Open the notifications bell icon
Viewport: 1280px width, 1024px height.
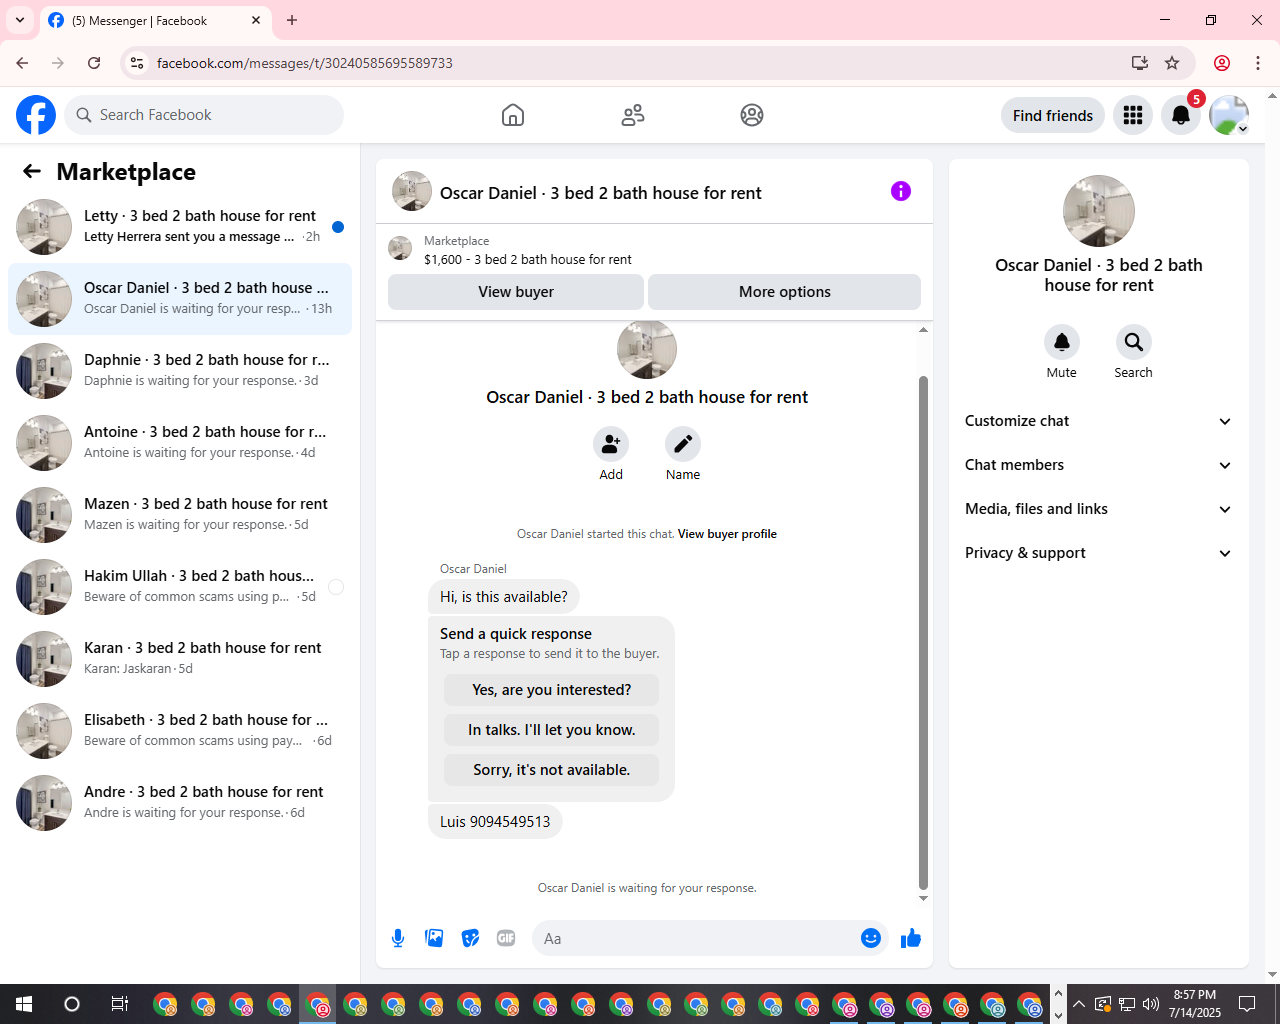pyautogui.click(x=1181, y=115)
